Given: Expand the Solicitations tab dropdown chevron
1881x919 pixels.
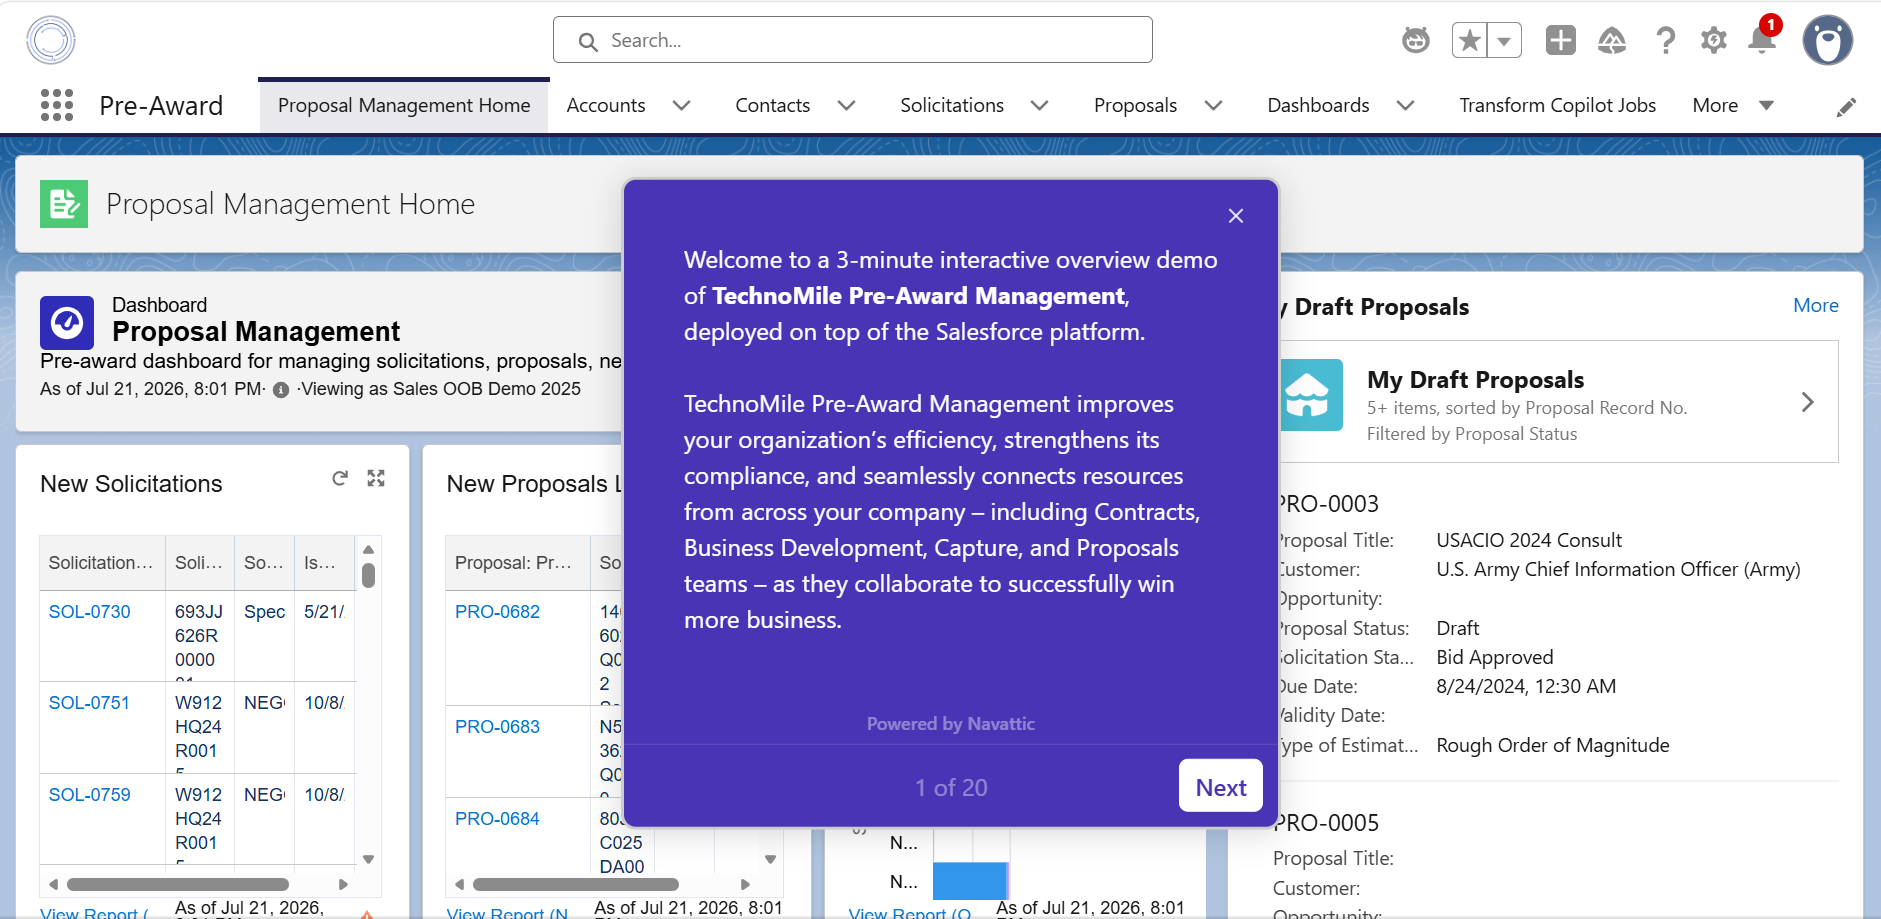Looking at the screenshot, I should pyautogui.click(x=1040, y=106).
